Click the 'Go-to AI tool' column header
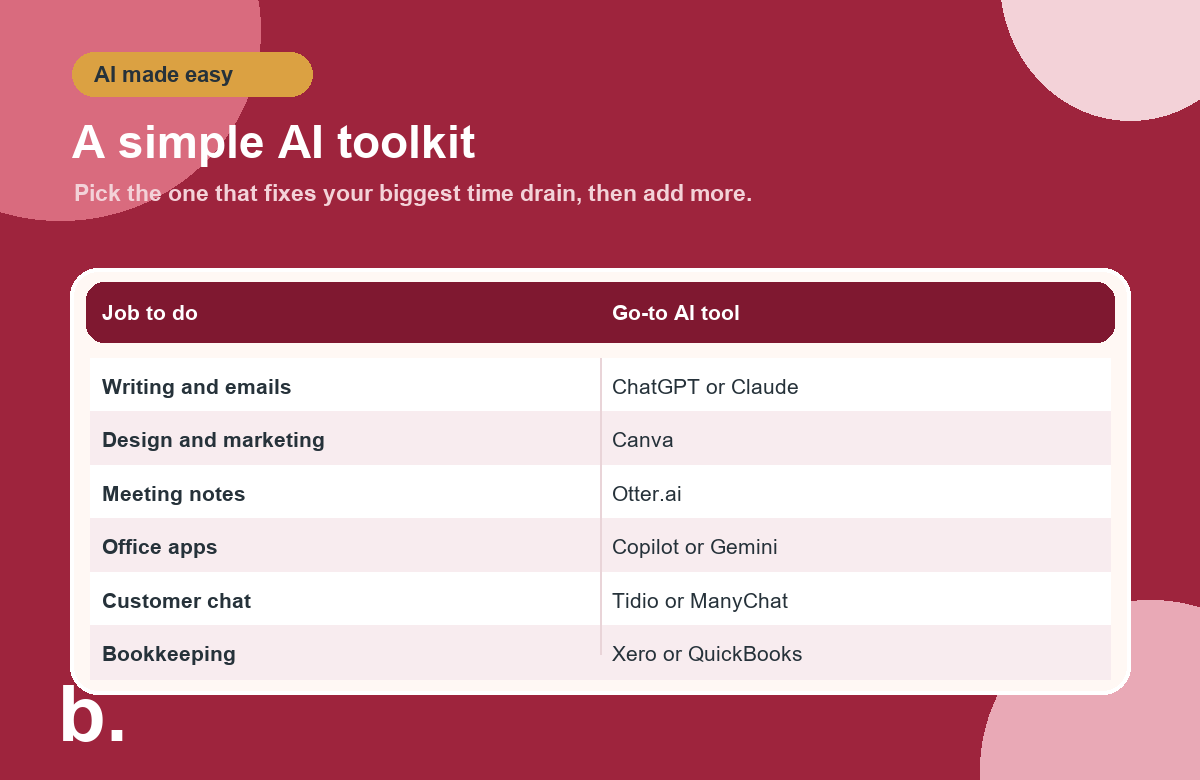Viewport: 1200px width, 780px height. tap(676, 313)
